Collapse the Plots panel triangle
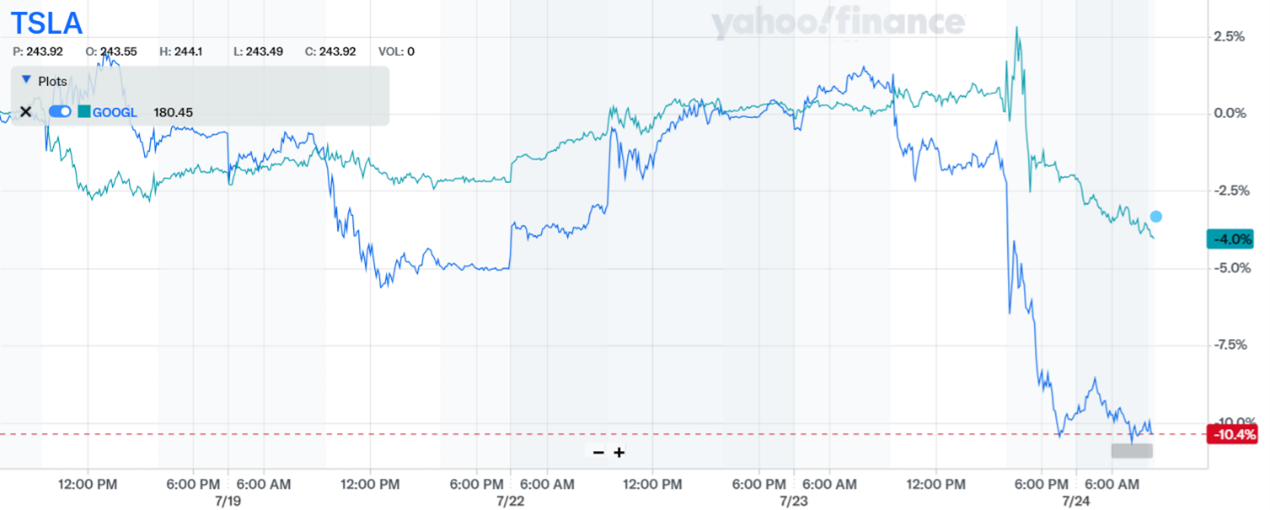 pyautogui.click(x=26, y=78)
